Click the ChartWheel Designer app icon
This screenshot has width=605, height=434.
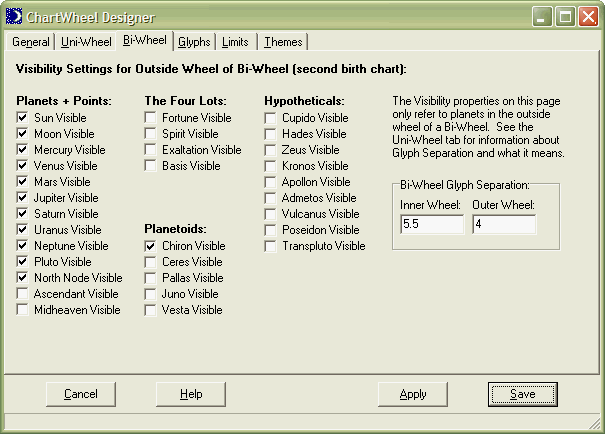pos(14,17)
